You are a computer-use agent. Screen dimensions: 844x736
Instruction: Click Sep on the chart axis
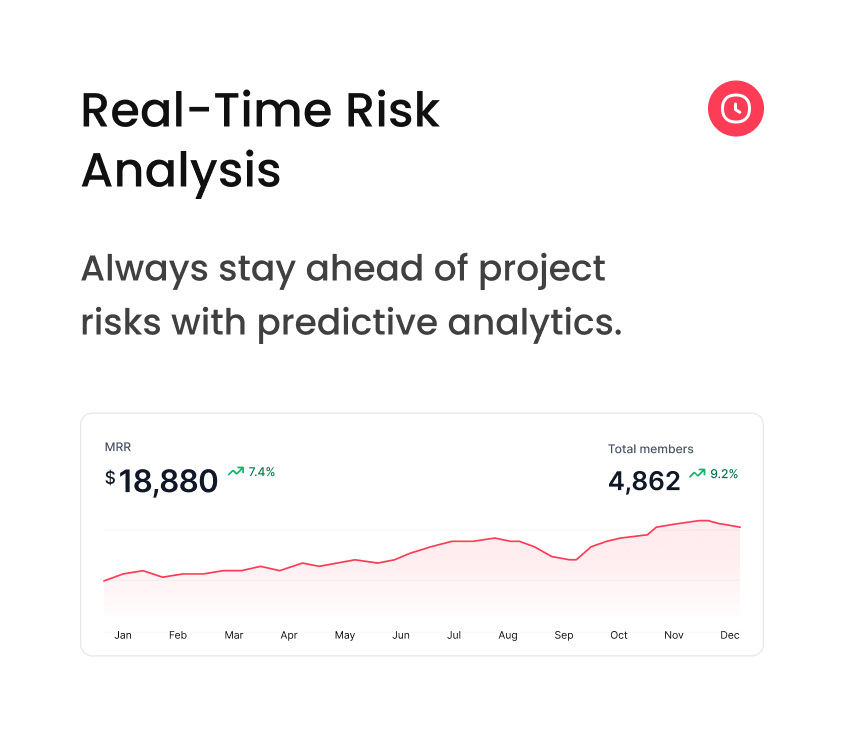pyautogui.click(x=564, y=635)
